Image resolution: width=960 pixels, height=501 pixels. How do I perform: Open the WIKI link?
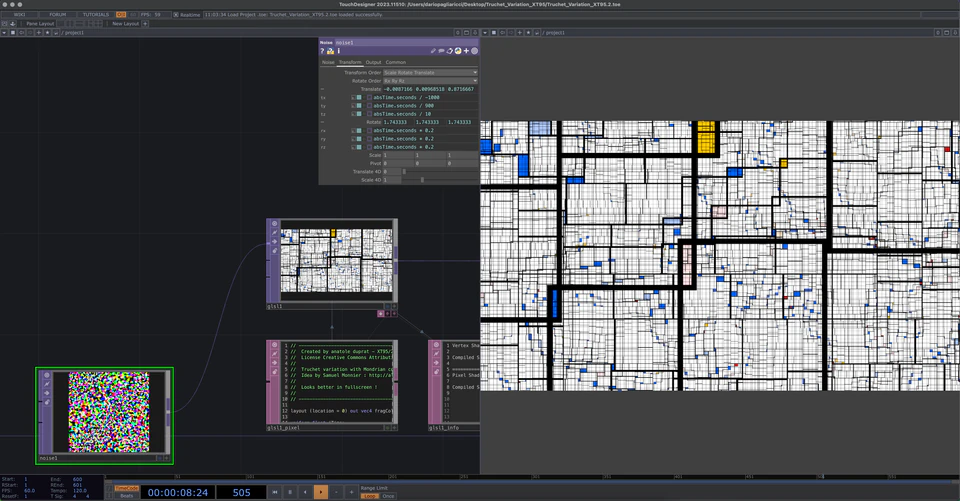[20, 14]
